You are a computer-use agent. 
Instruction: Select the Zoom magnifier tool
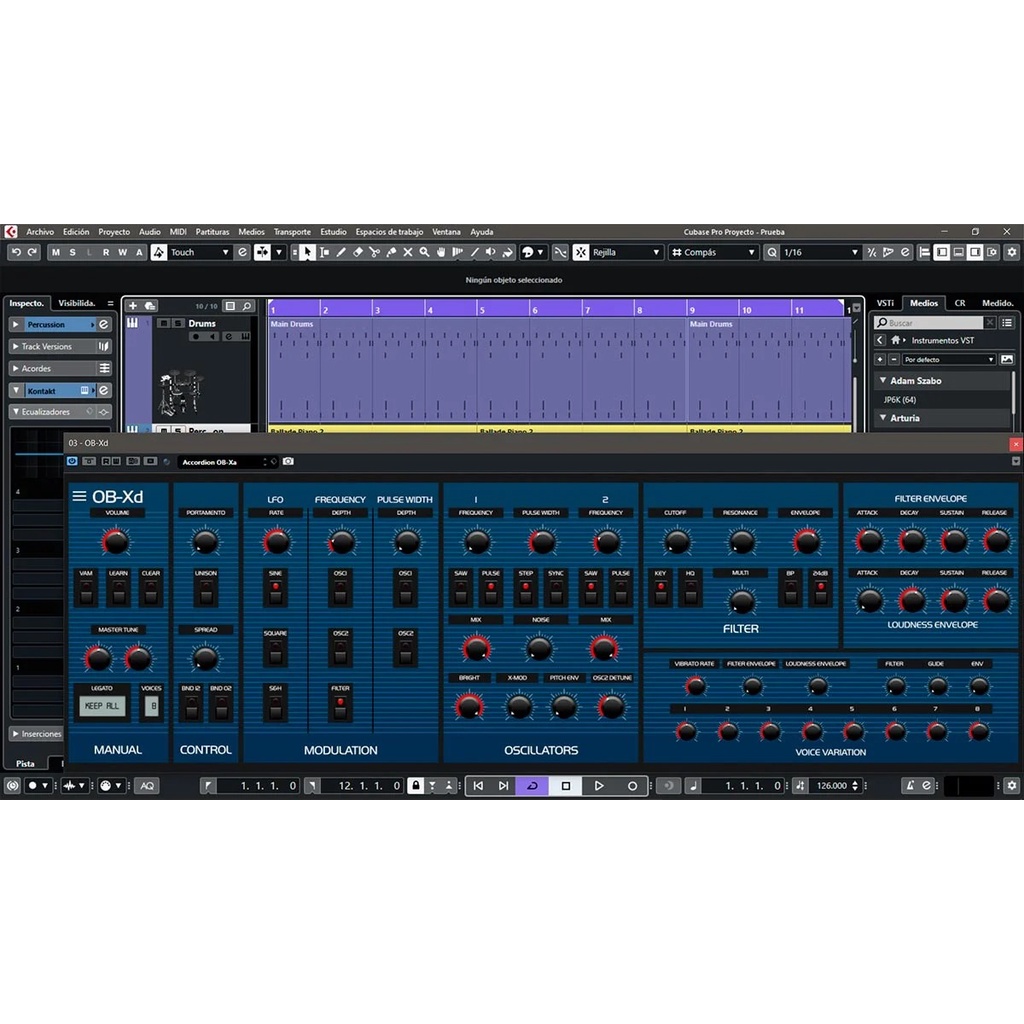[x=424, y=252]
